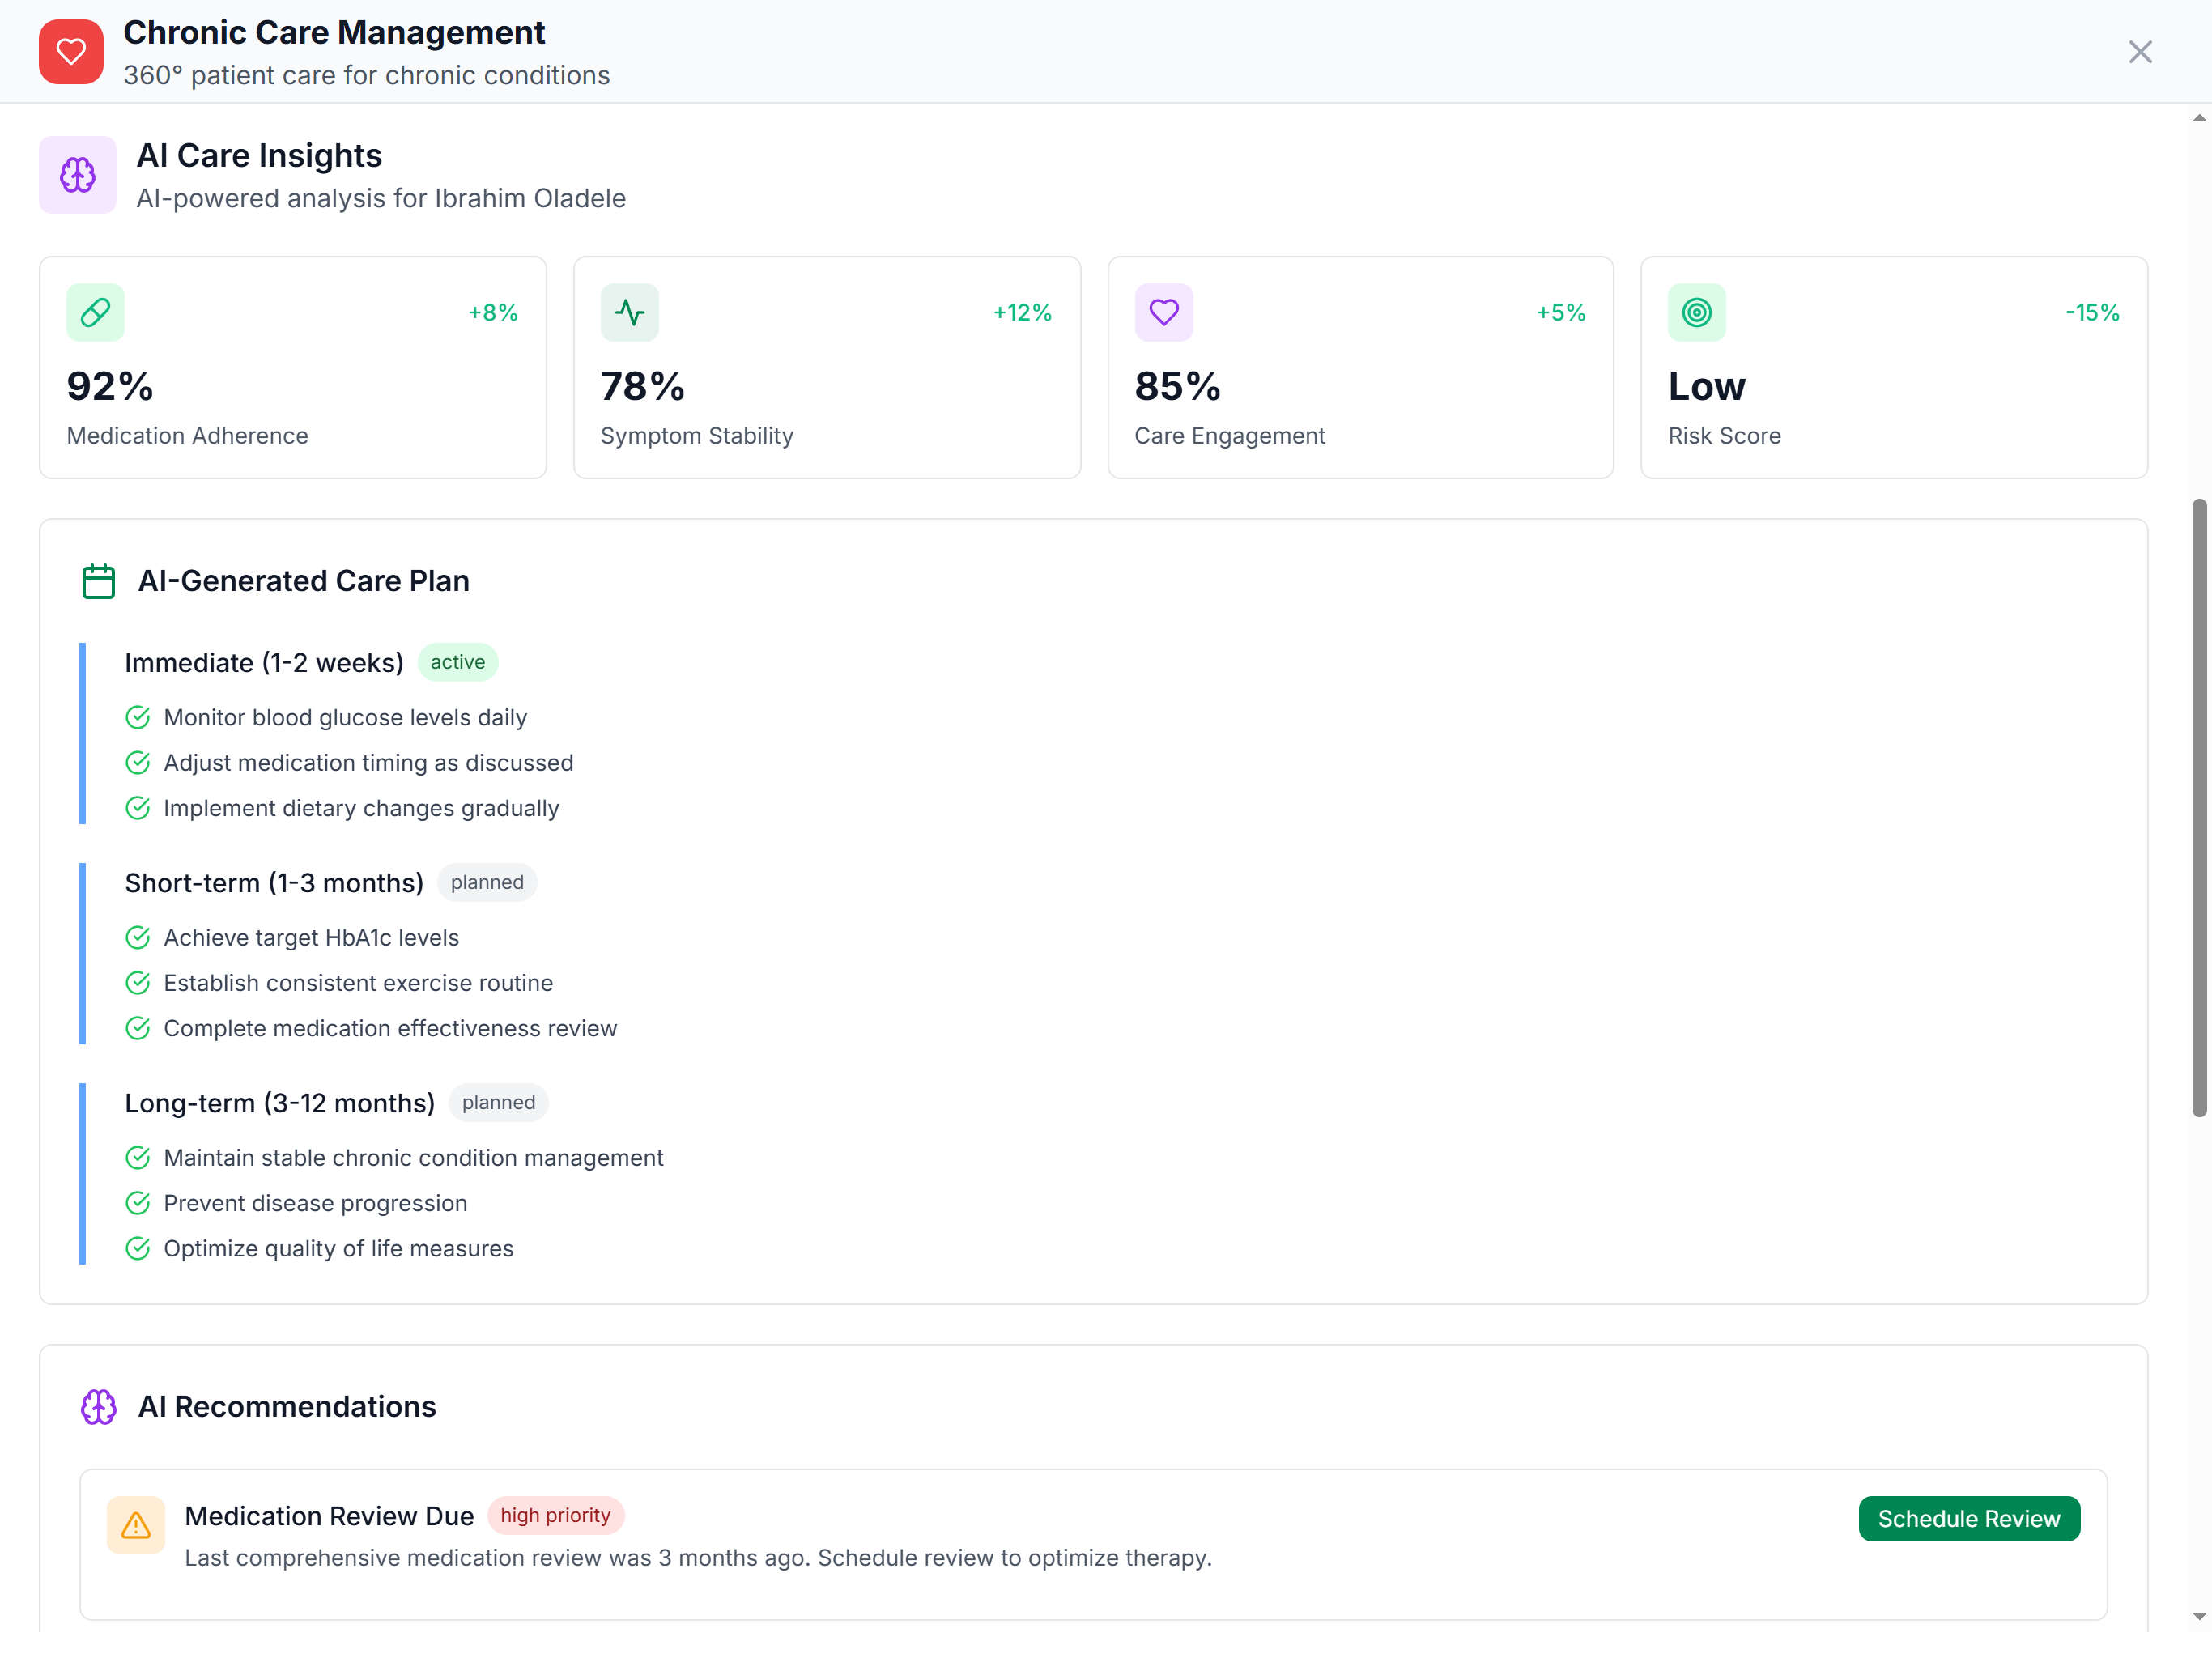Screen dimensions: 2212x1658
Task: Click the brain icon beside AI Recommendations
Action: click(x=98, y=1407)
